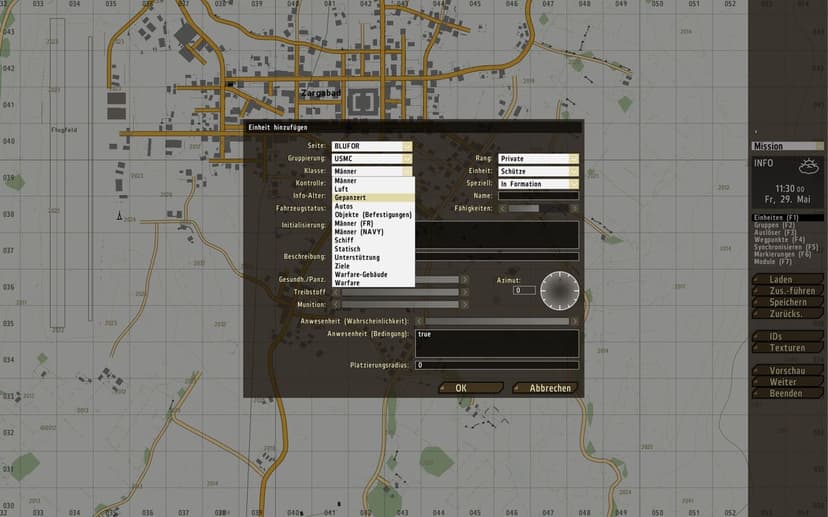
Task: Click the right arrow of the Munition slider
Action: coord(465,305)
